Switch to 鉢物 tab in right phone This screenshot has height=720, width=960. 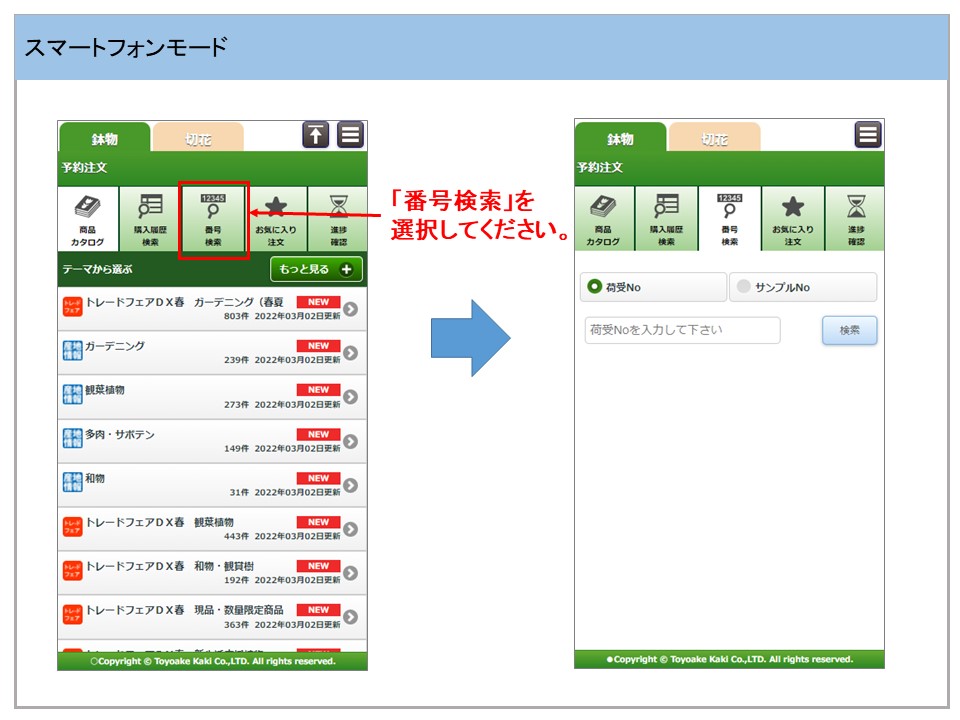[x=620, y=139]
